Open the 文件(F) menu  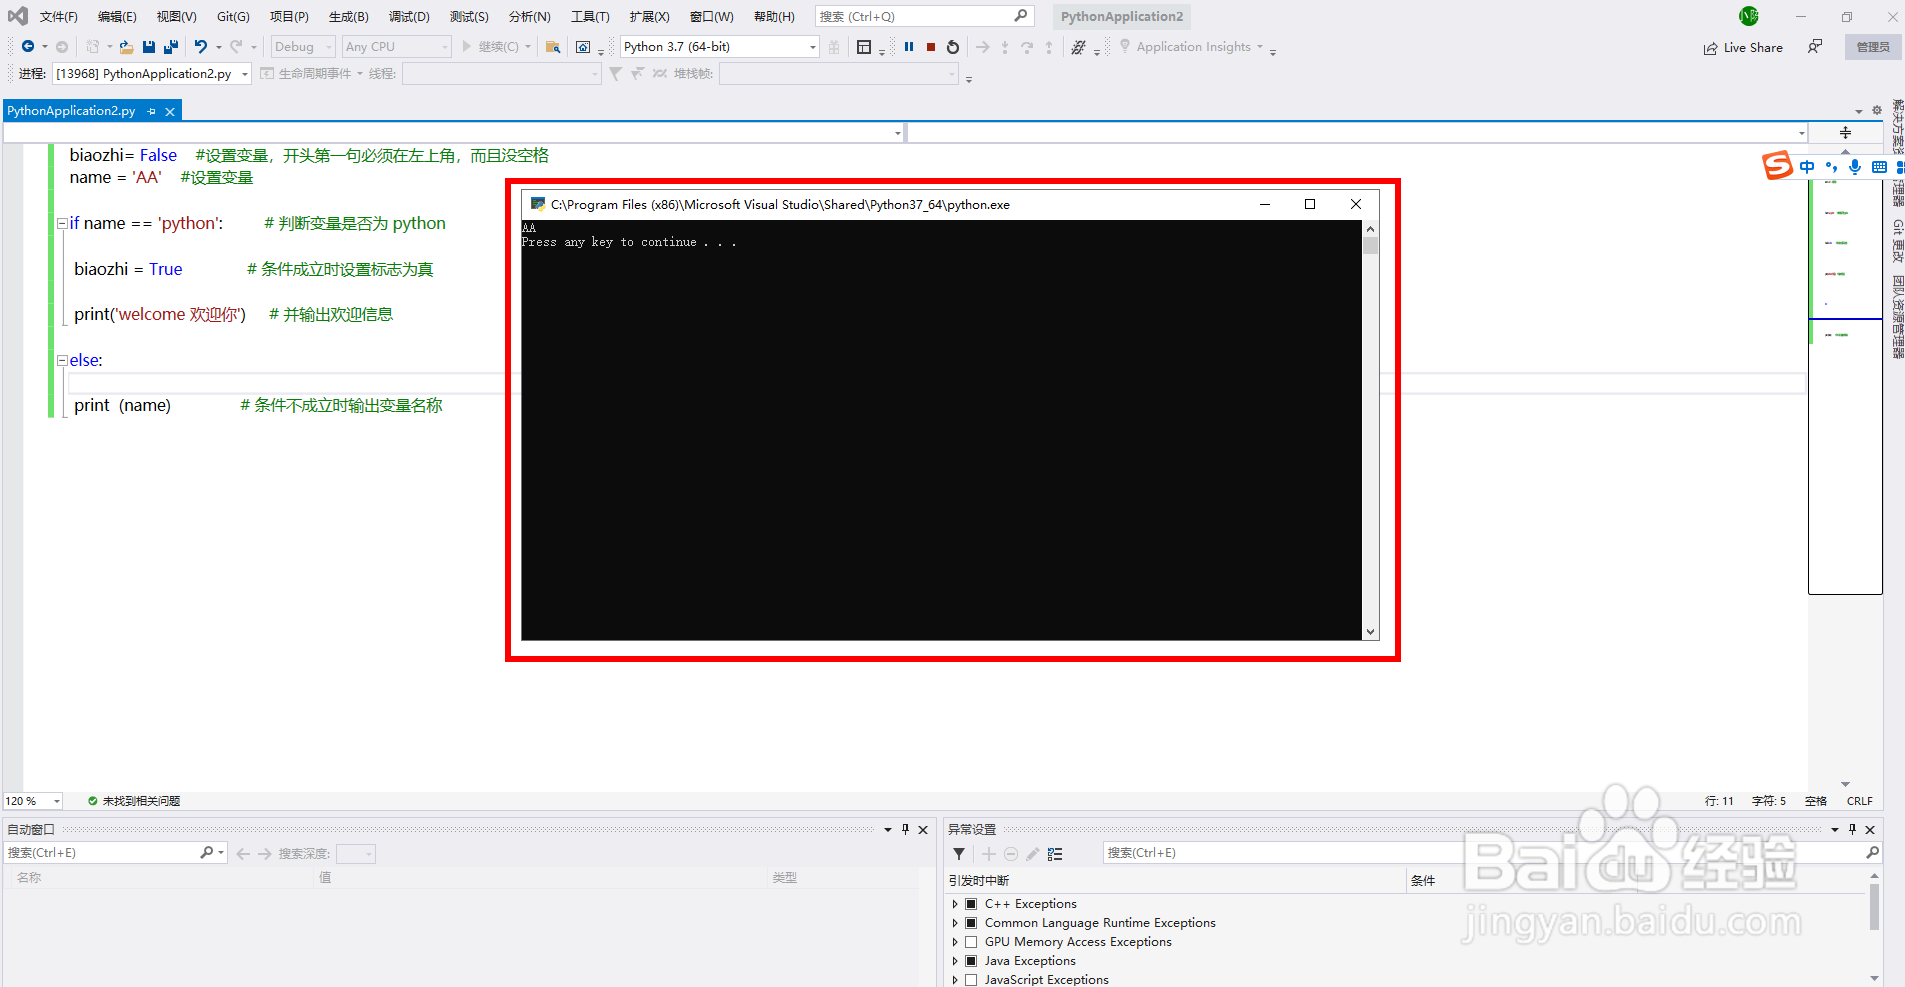(x=58, y=17)
